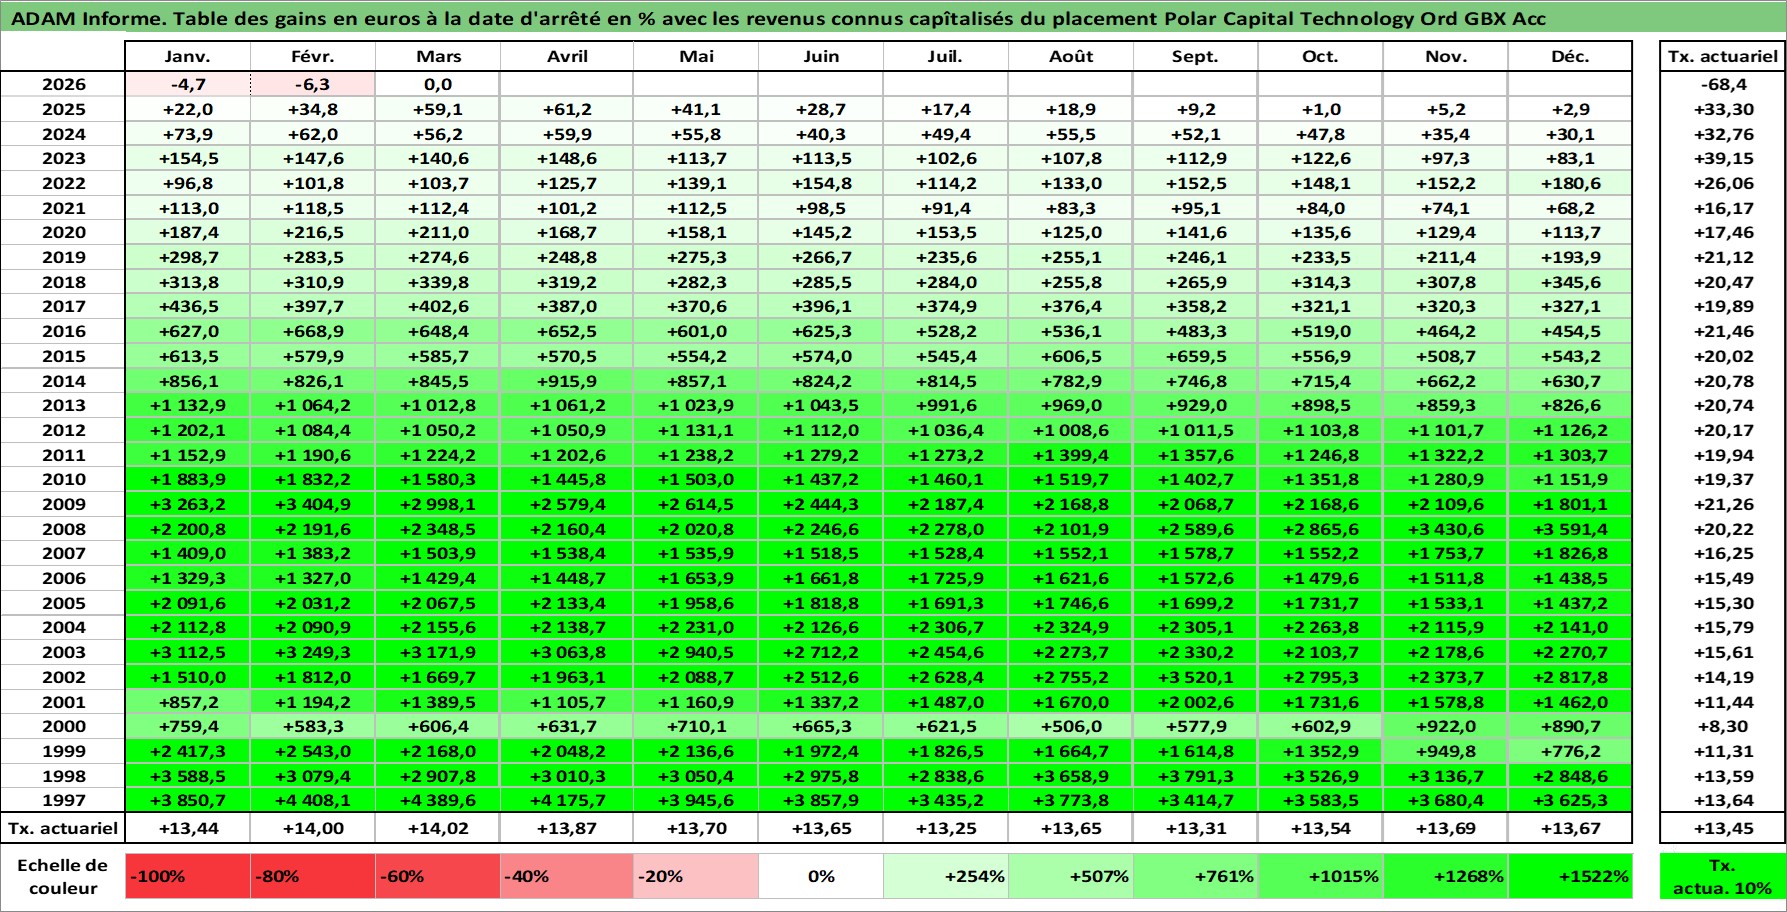Screen dimensions: 1787x912
Task: Click the -60% color scale swatch
Action: [437, 876]
